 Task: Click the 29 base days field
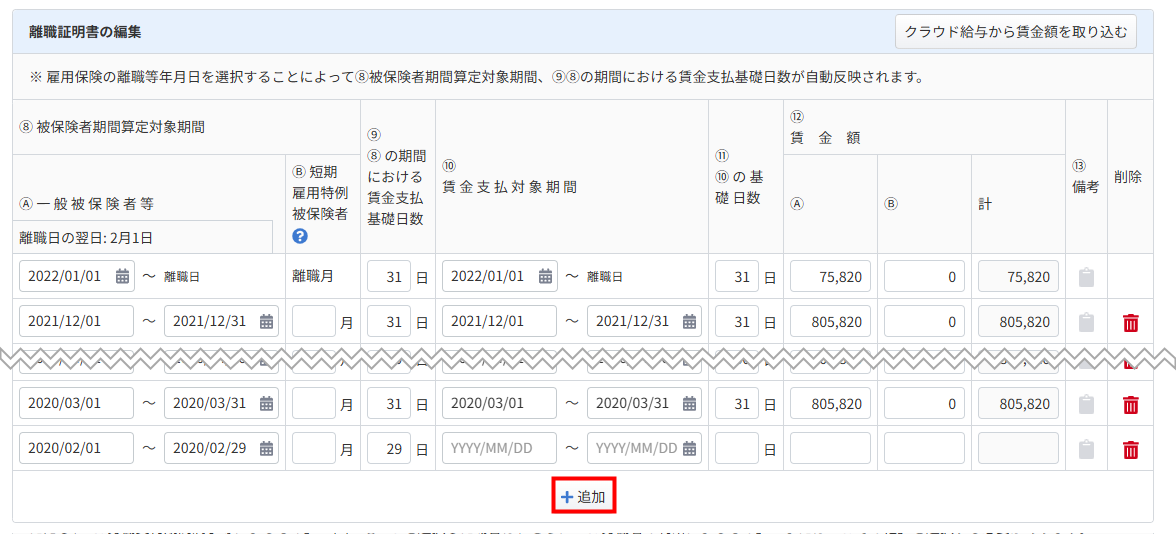[x=388, y=449]
